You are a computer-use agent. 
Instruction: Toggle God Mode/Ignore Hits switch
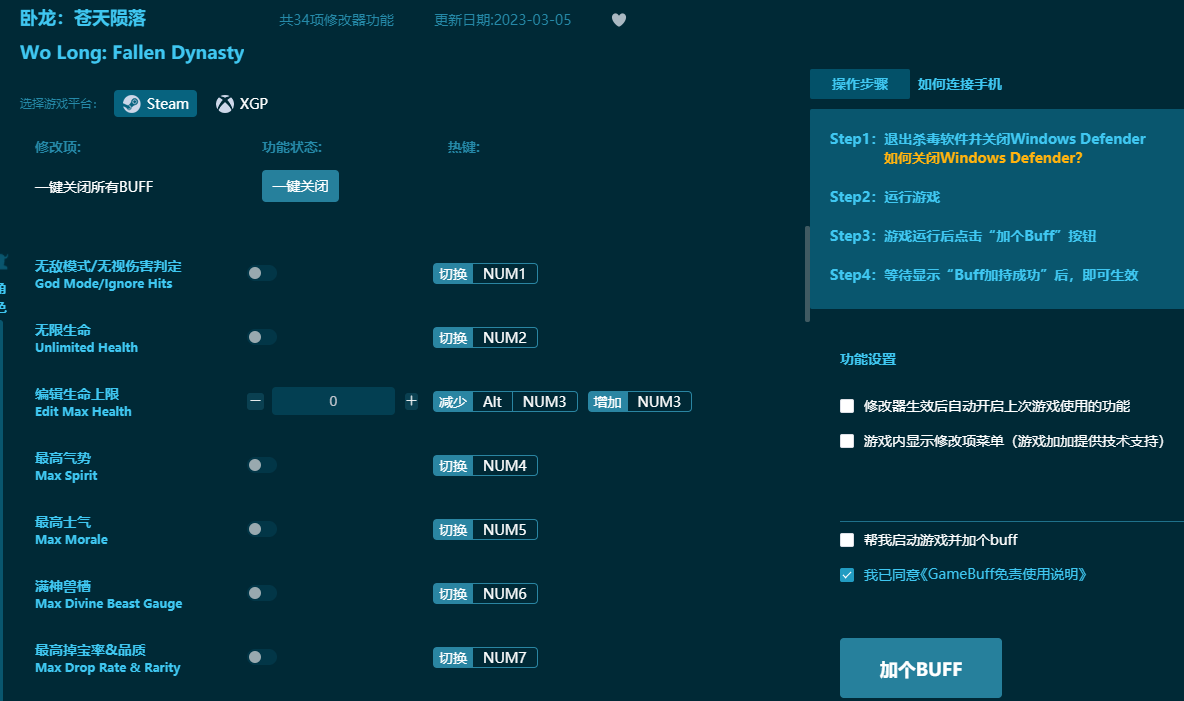(x=262, y=273)
